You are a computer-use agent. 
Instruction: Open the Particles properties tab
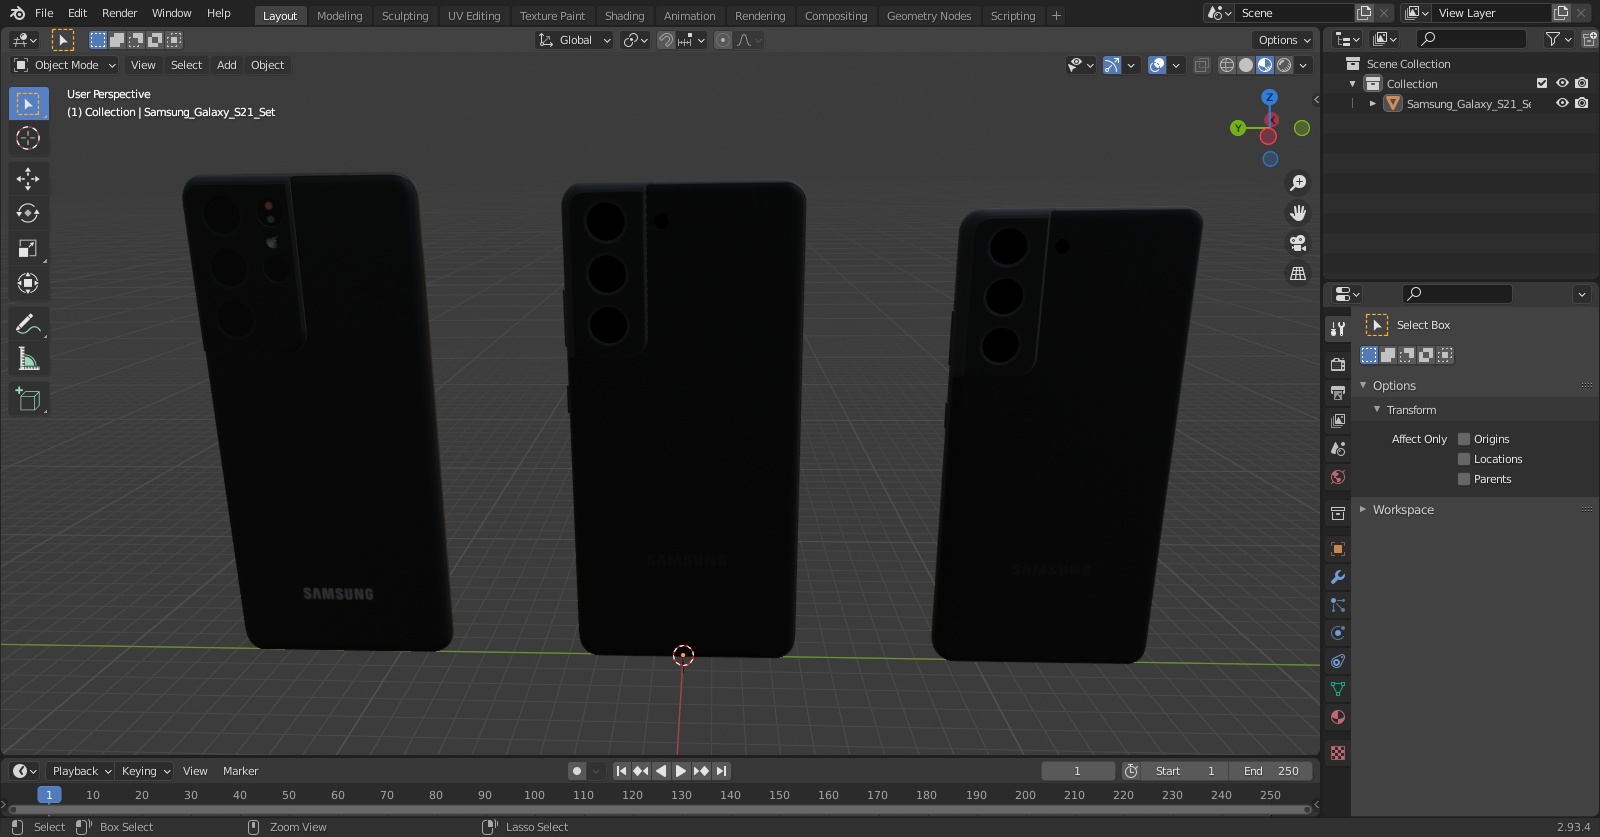[1338, 605]
